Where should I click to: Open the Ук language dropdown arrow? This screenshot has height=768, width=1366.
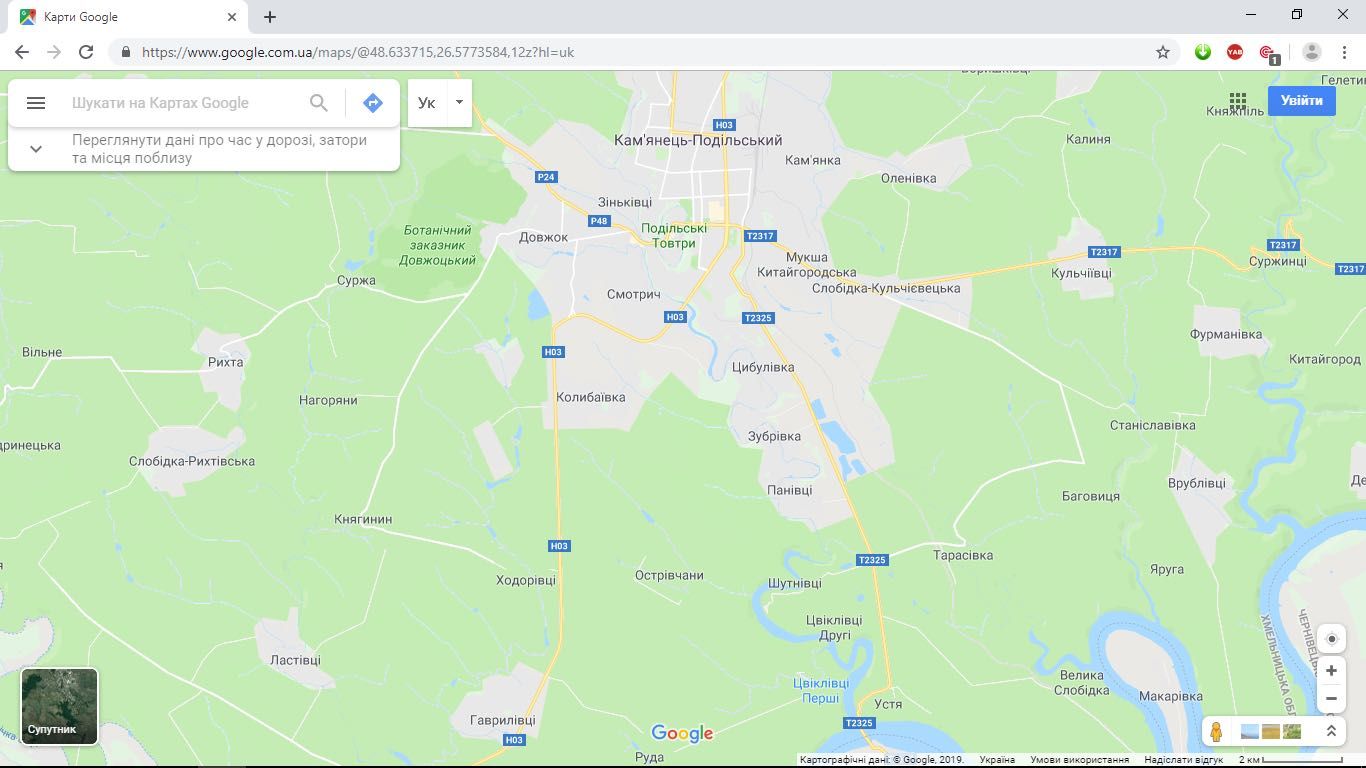(459, 103)
